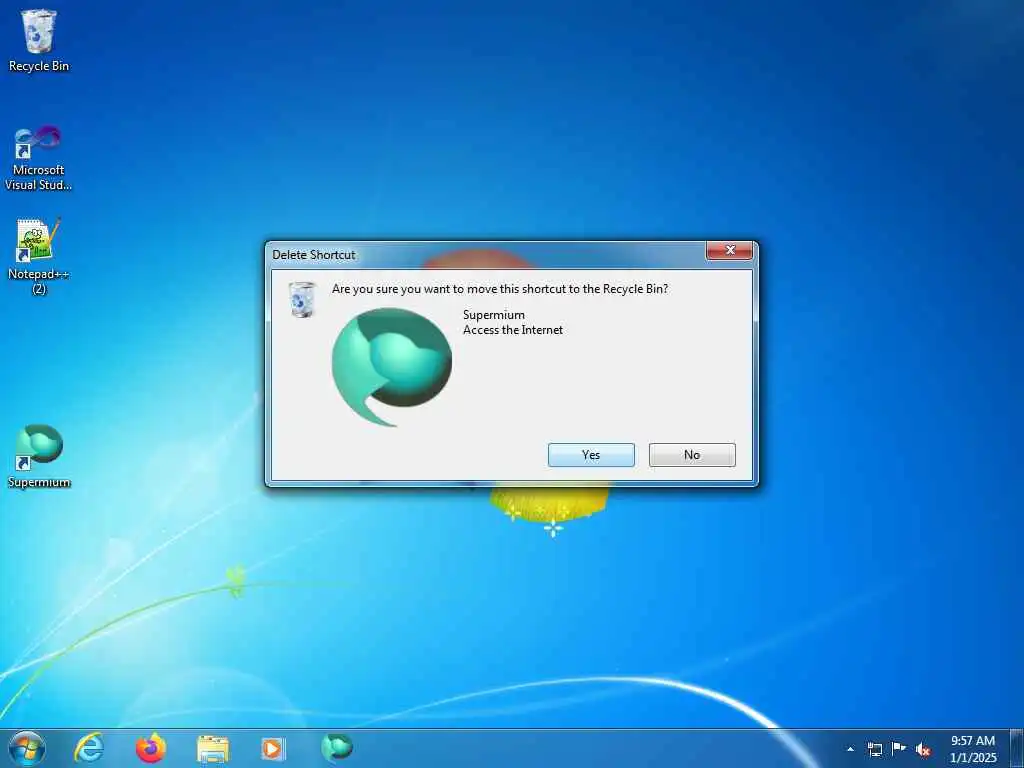The image size is (1024, 768).
Task: Open Supermium from the taskbar
Action: (x=337, y=748)
